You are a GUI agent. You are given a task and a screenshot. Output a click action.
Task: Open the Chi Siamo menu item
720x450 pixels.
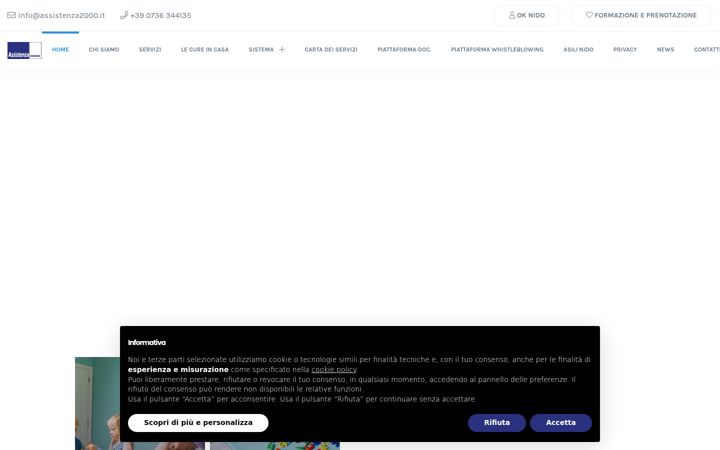pos(104,50)
